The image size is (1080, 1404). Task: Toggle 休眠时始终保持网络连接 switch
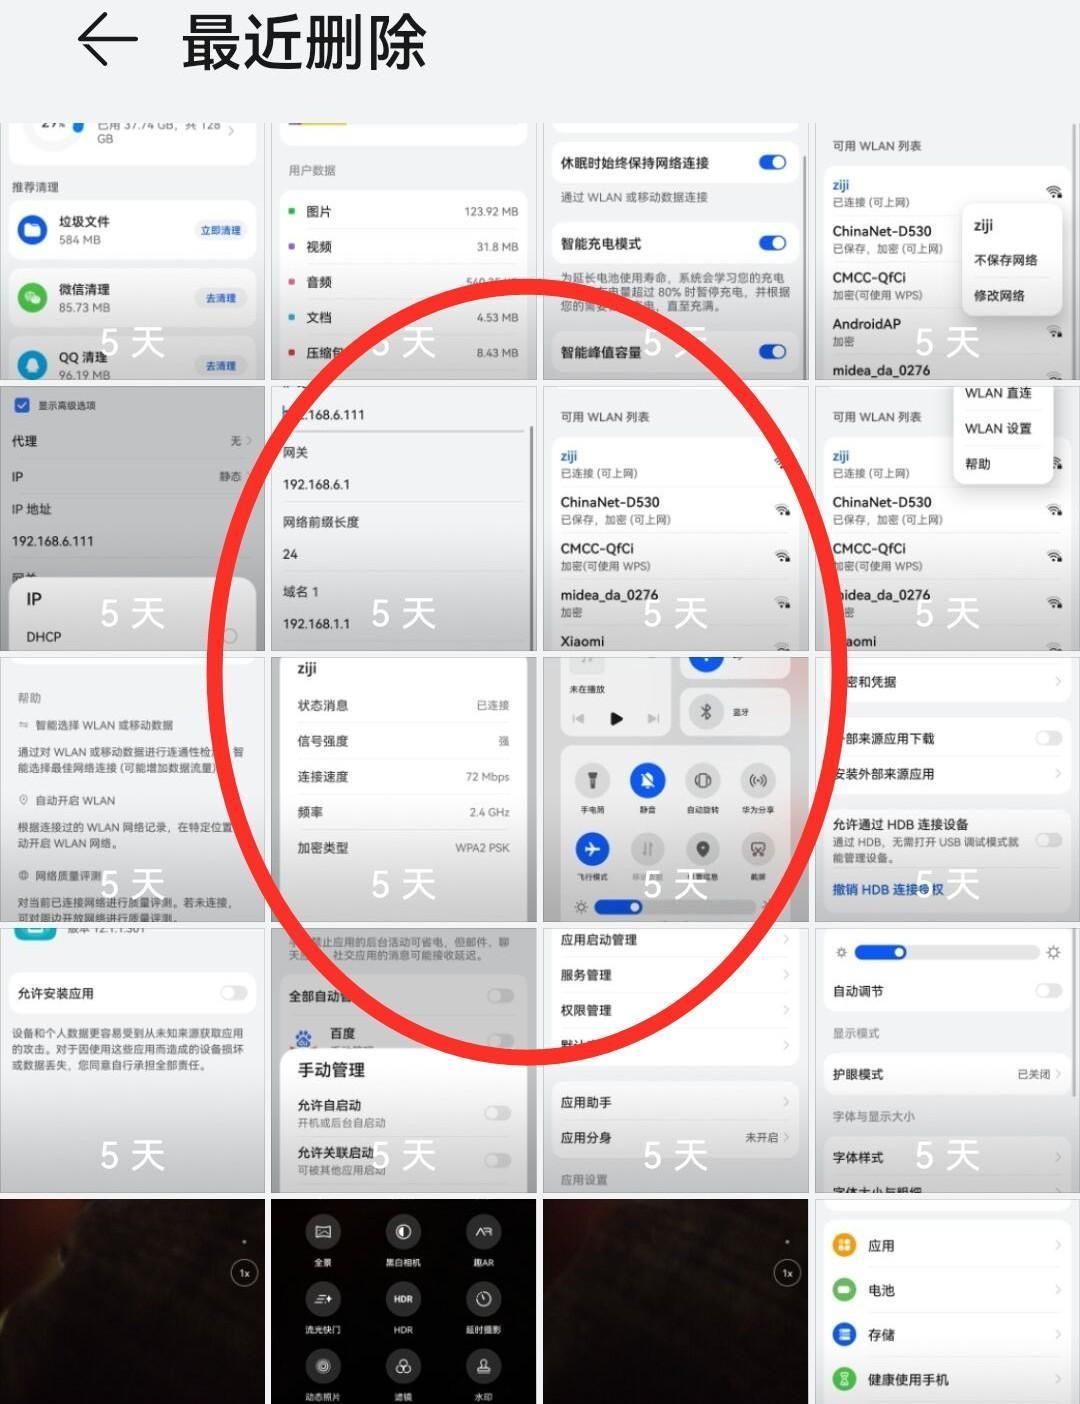click(x=772, y=162)
